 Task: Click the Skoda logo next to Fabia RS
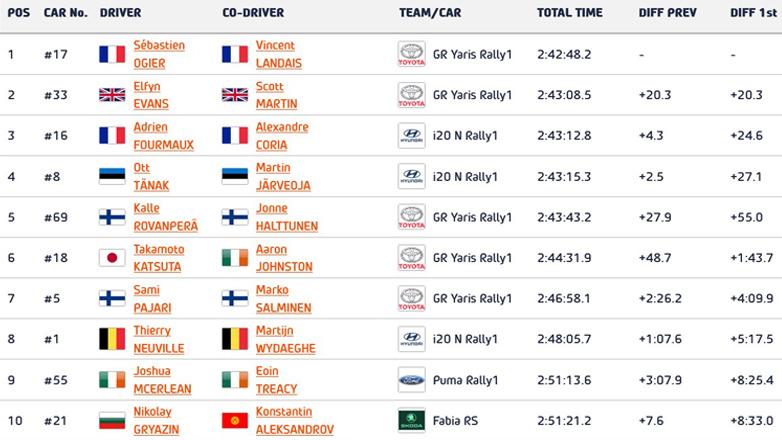[x=411, y=421]
